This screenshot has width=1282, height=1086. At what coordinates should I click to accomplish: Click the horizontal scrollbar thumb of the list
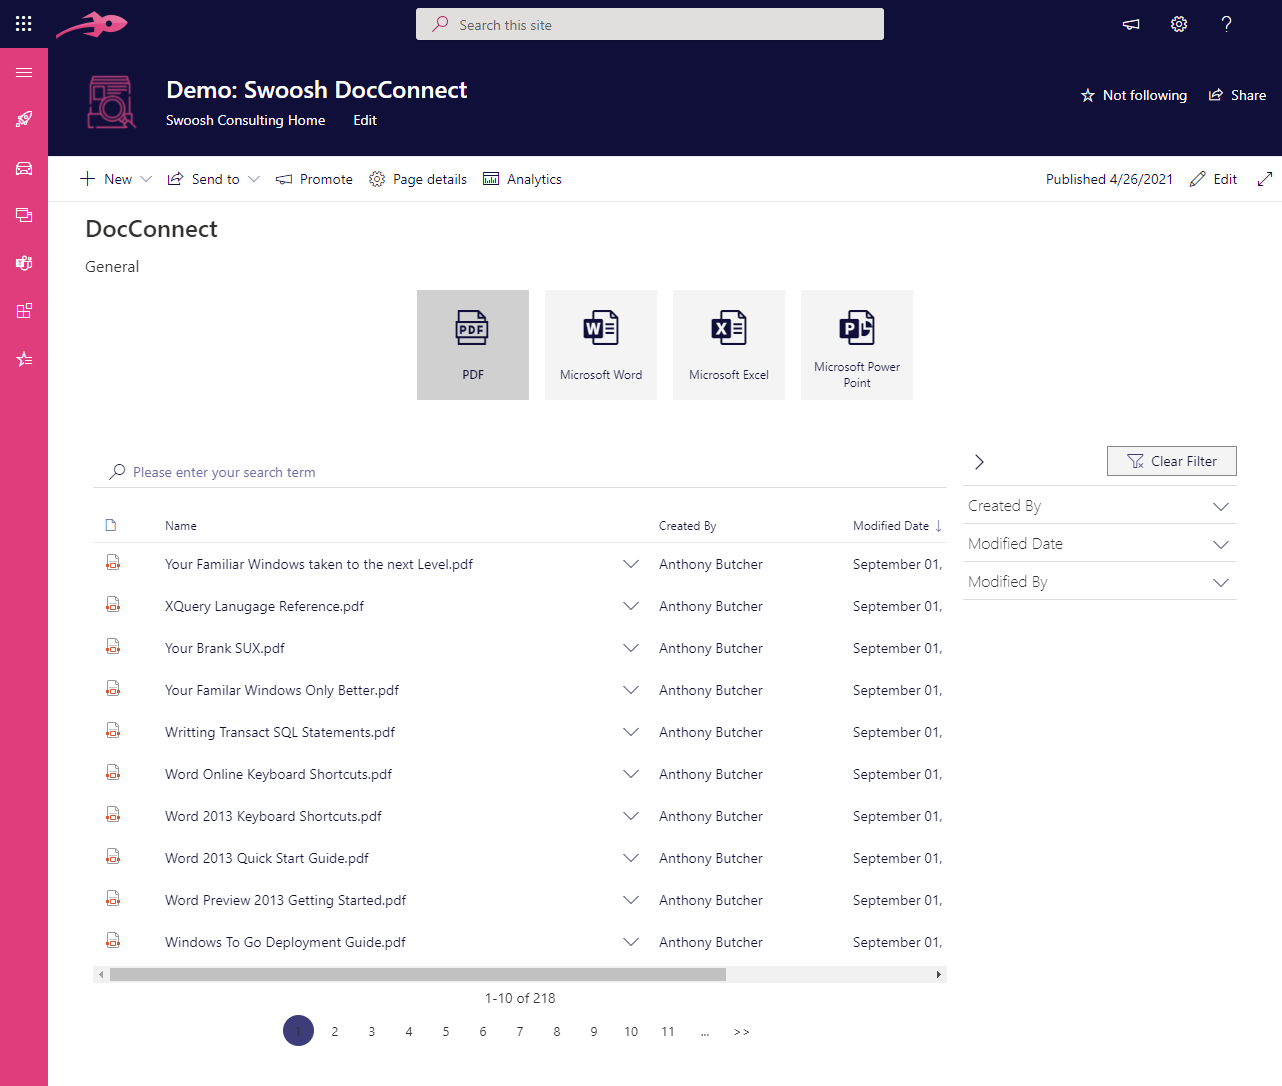(418, 974)
